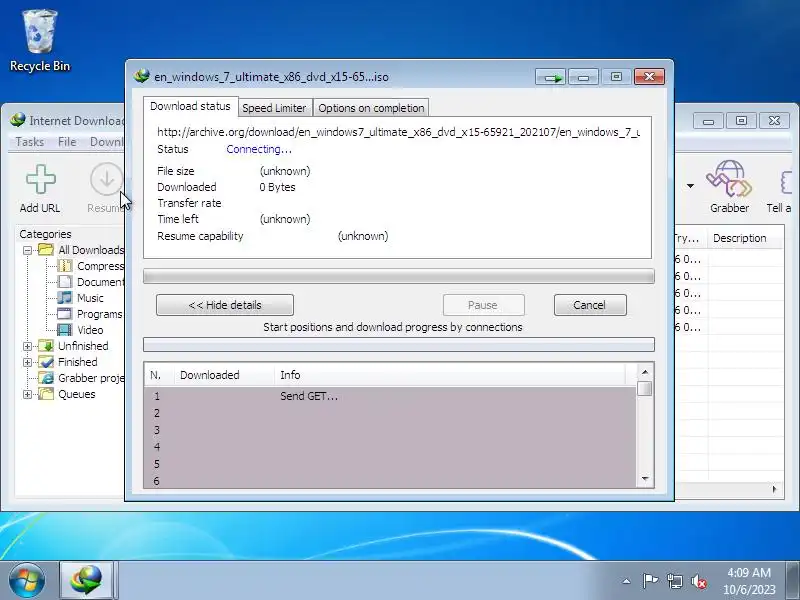Click the main window horizontal scroll right arrow
This screenshot has width=800, height=600.
(x=774, y=489)
